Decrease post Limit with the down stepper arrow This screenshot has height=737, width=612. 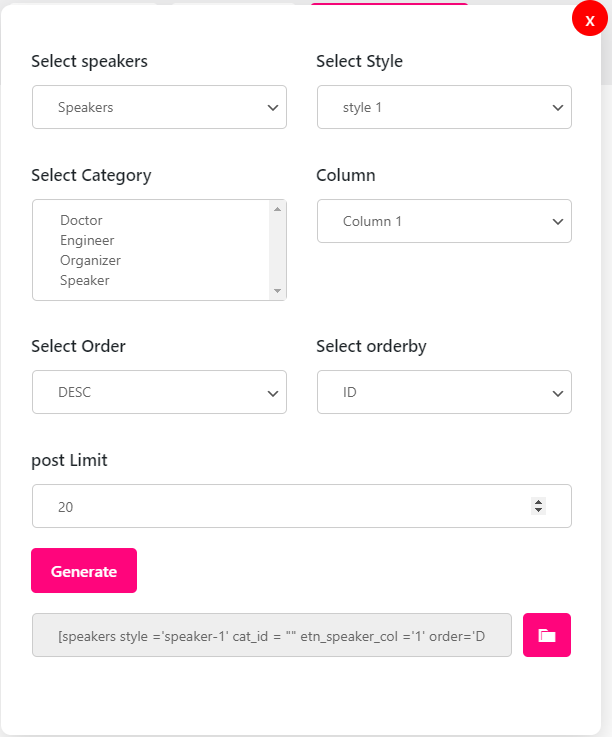point(539,510)
